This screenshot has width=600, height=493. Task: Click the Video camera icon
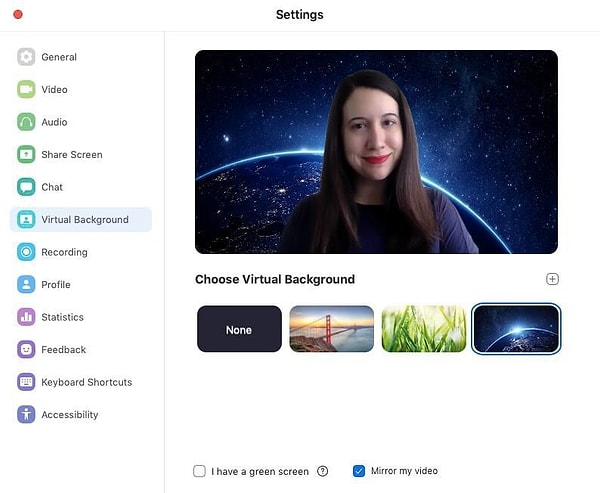click(26, 89)
